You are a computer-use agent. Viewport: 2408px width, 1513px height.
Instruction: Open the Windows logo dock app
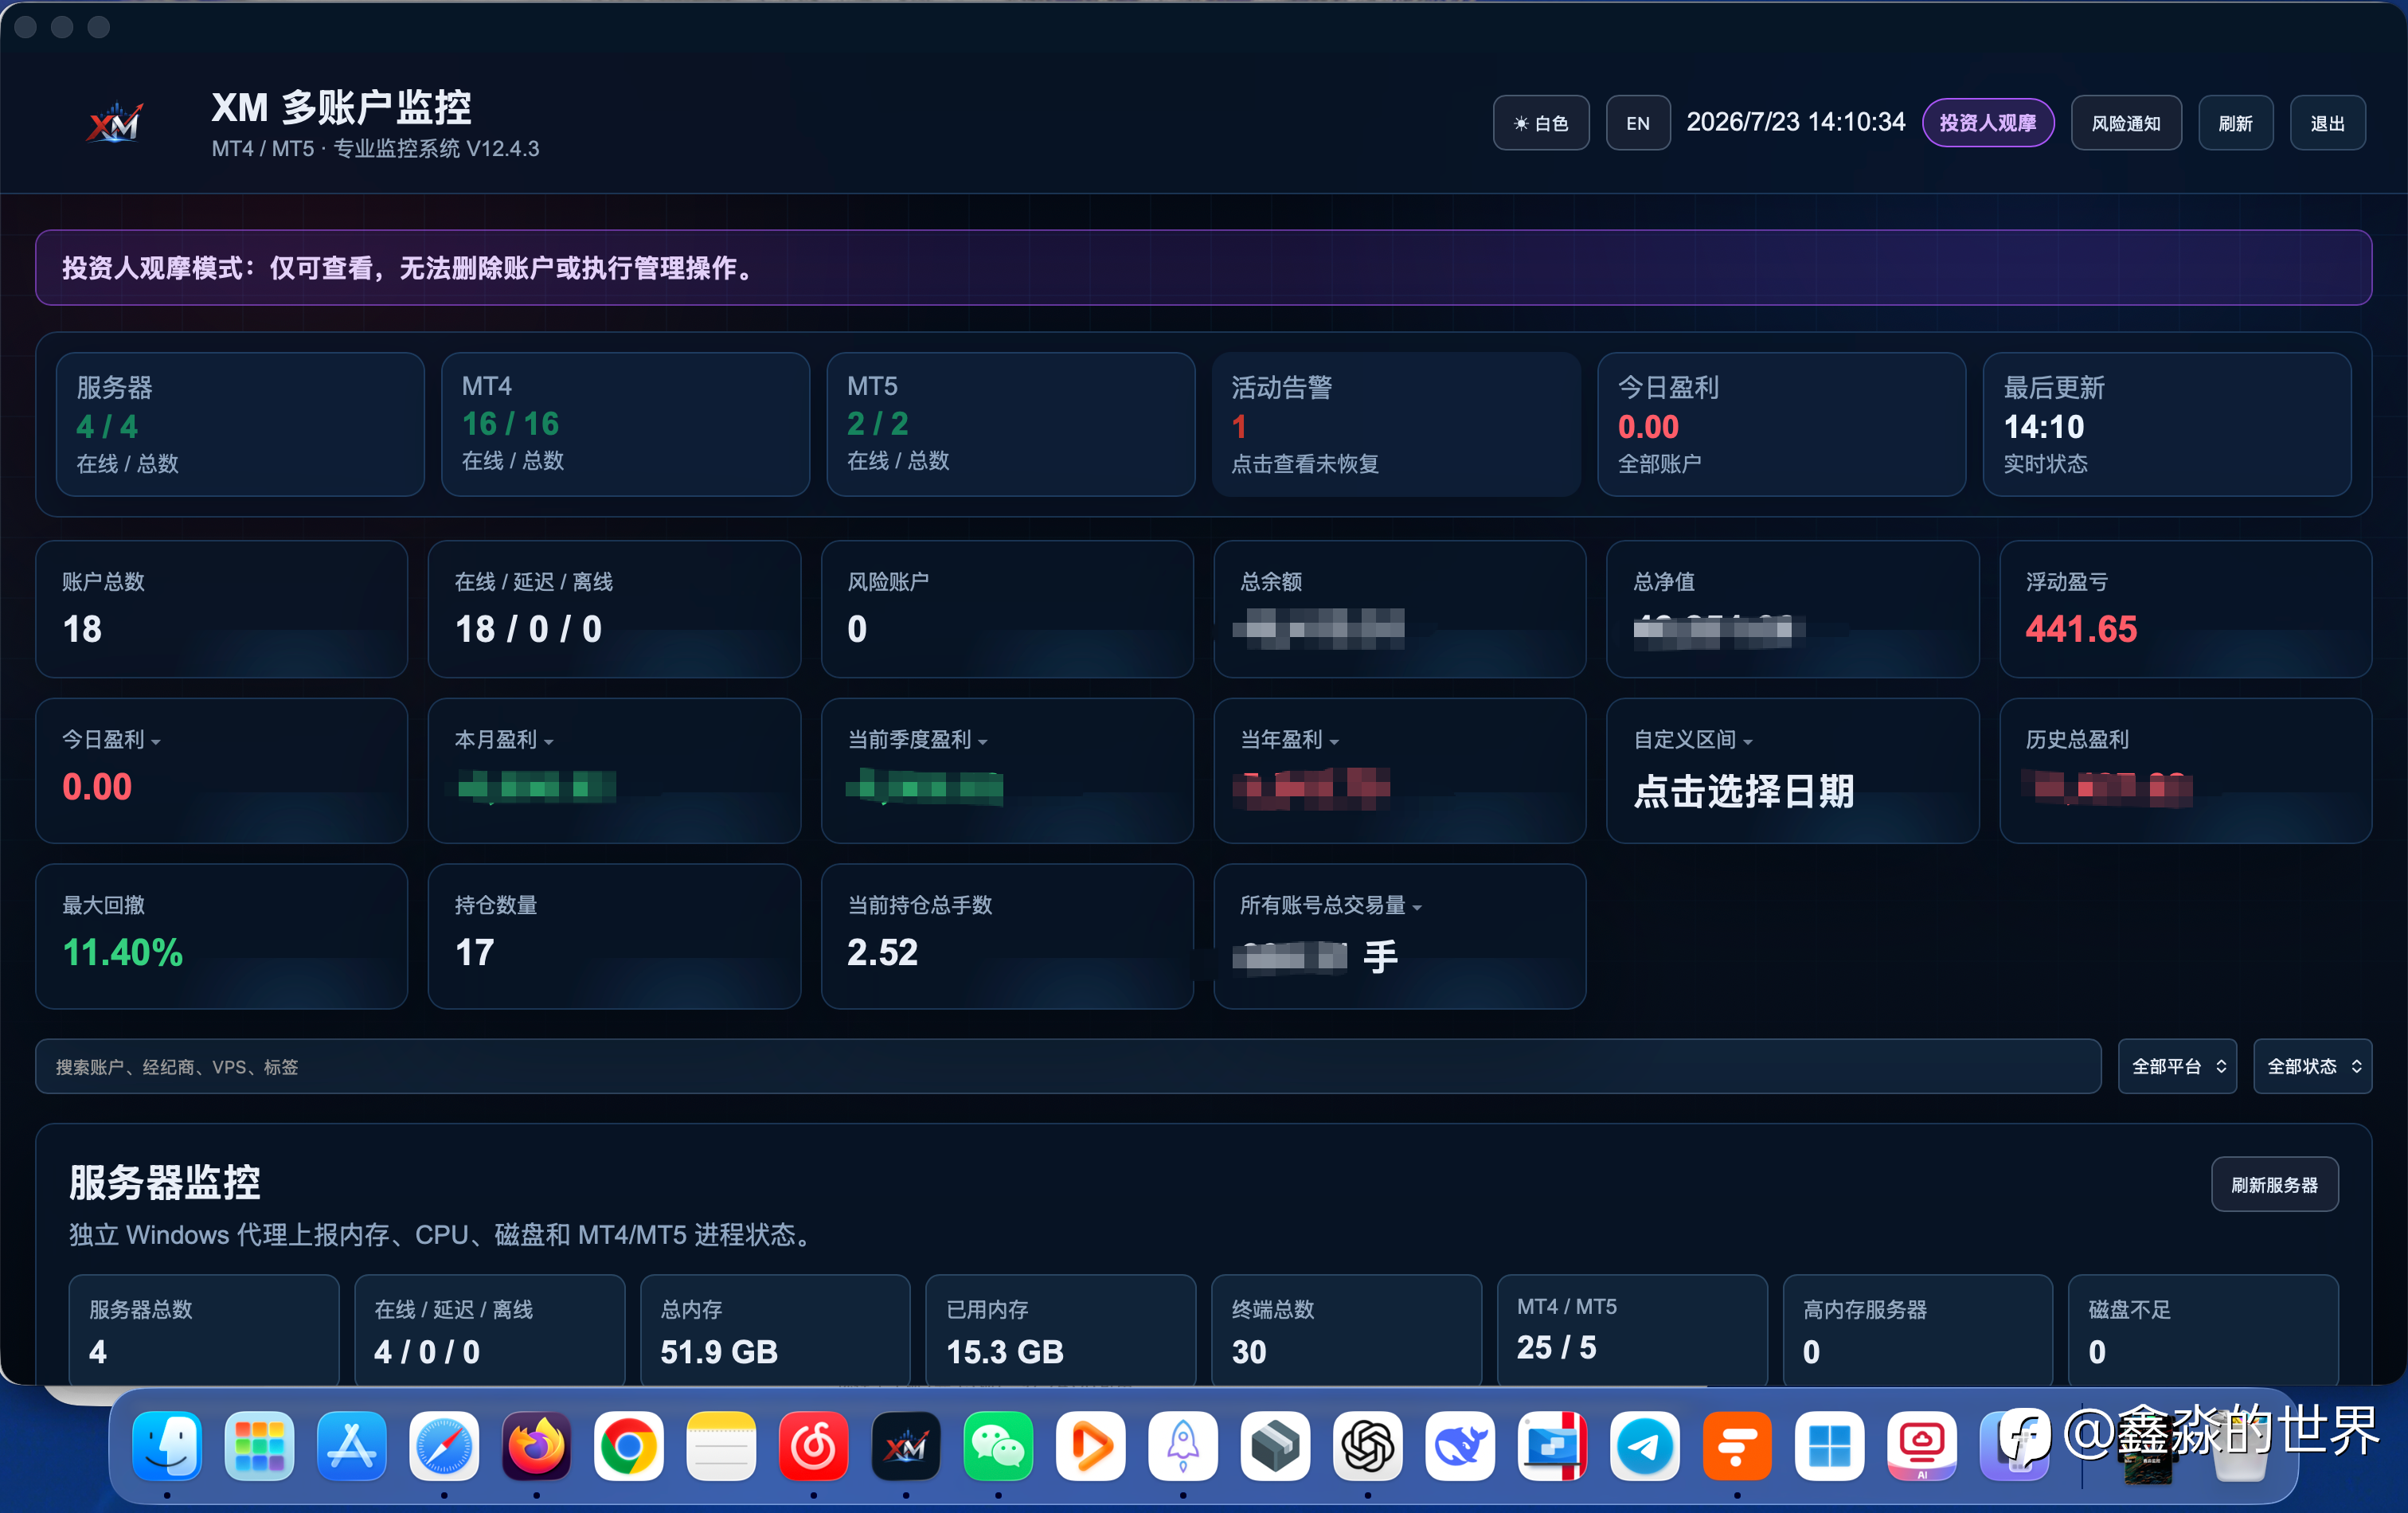1830,1445
